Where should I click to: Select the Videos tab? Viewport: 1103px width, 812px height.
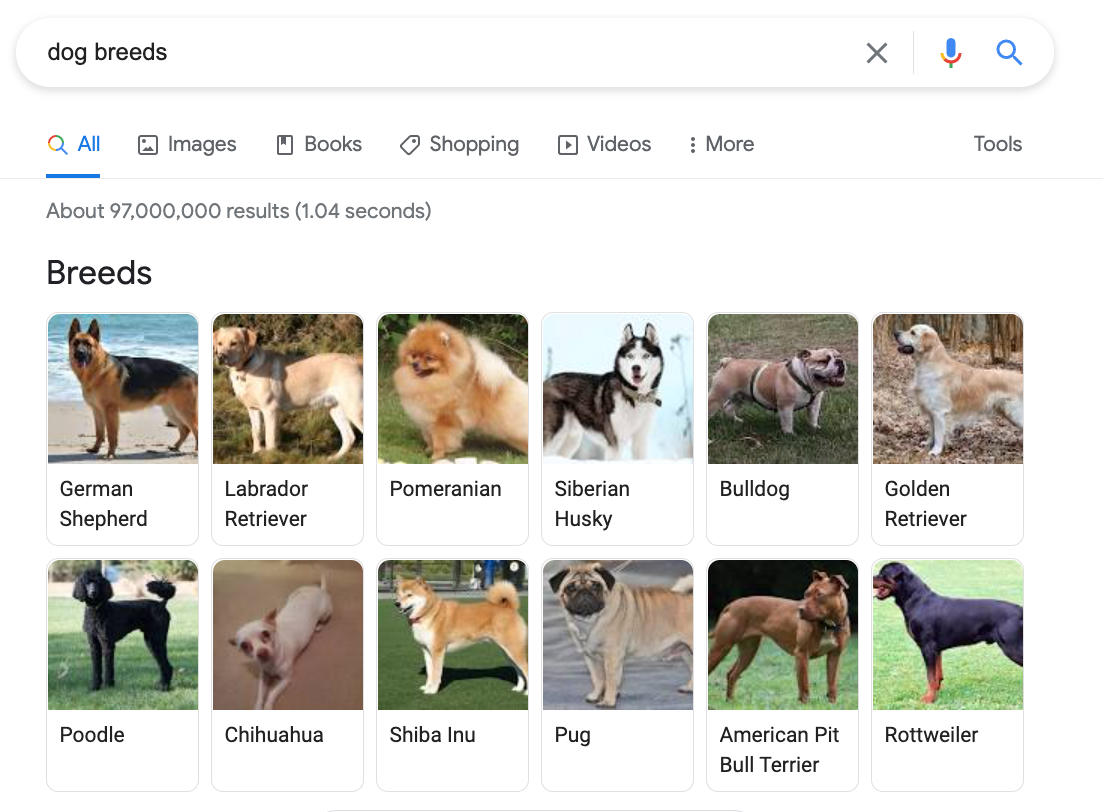604,144
